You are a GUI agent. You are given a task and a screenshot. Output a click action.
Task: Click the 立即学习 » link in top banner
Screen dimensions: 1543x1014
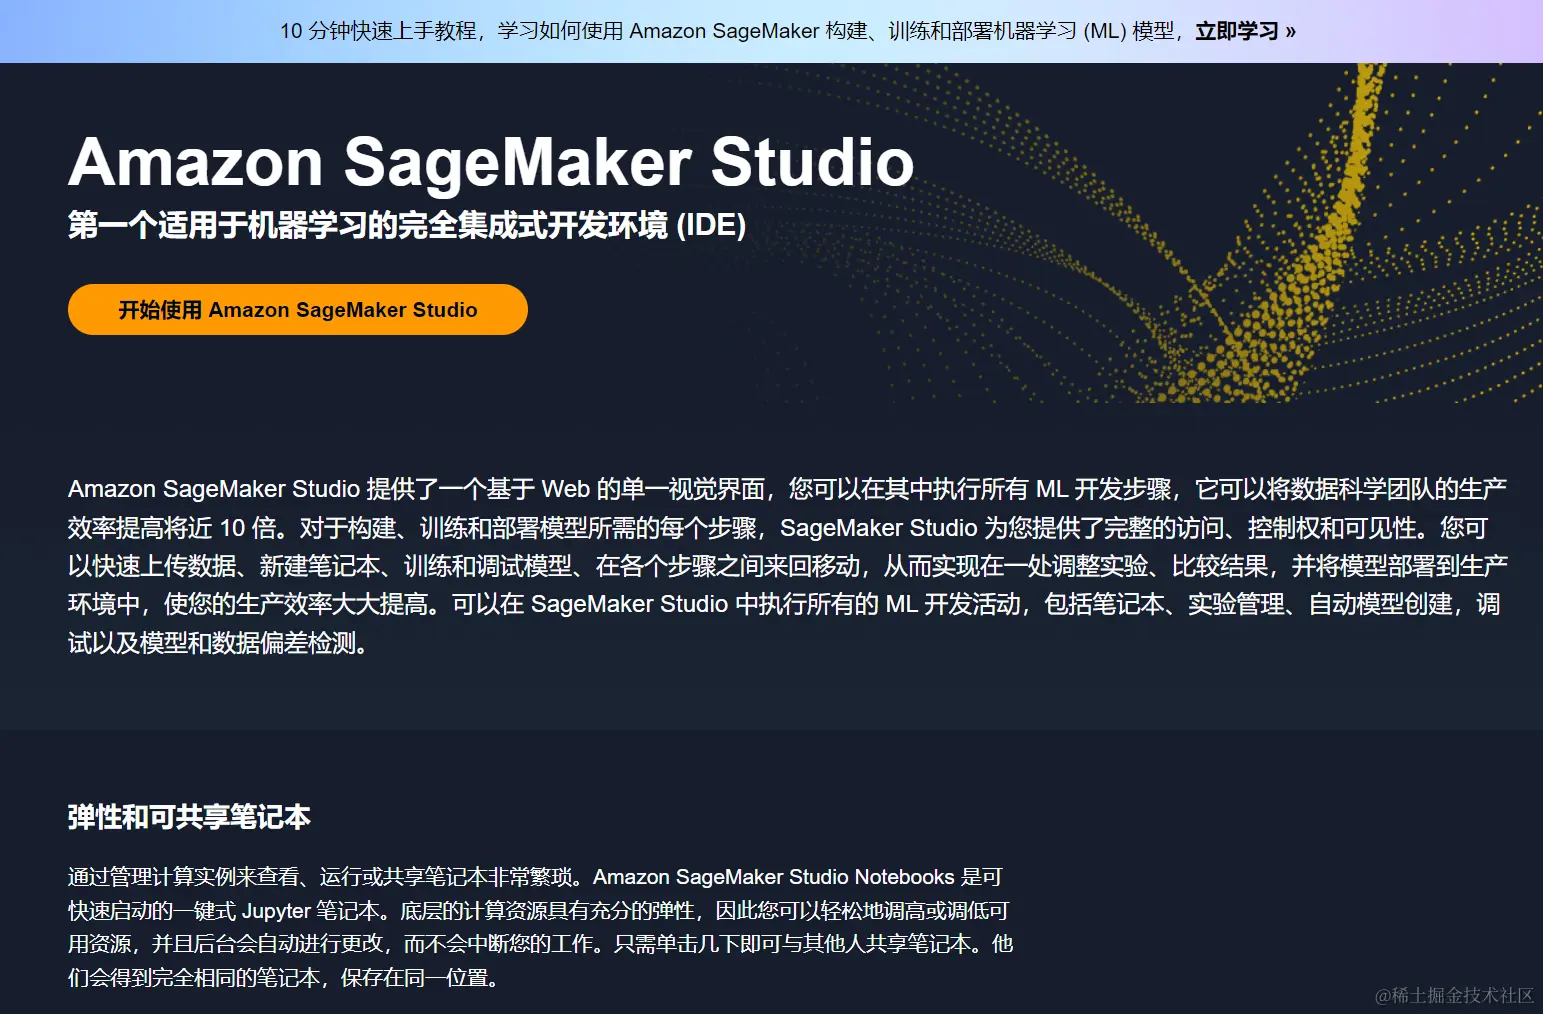(x=1245, y=31)
